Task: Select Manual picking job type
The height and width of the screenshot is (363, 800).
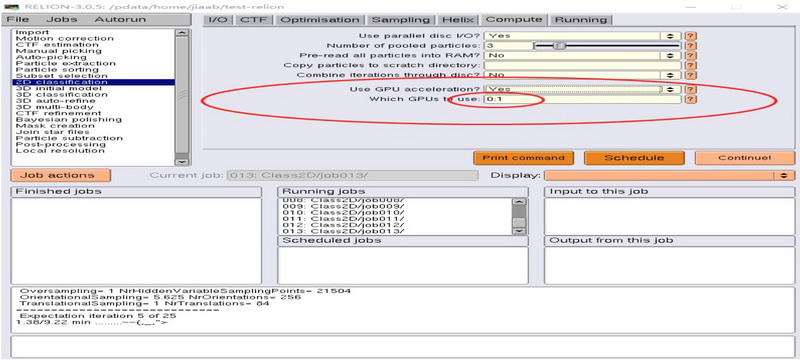Action: tap(93, 51)
